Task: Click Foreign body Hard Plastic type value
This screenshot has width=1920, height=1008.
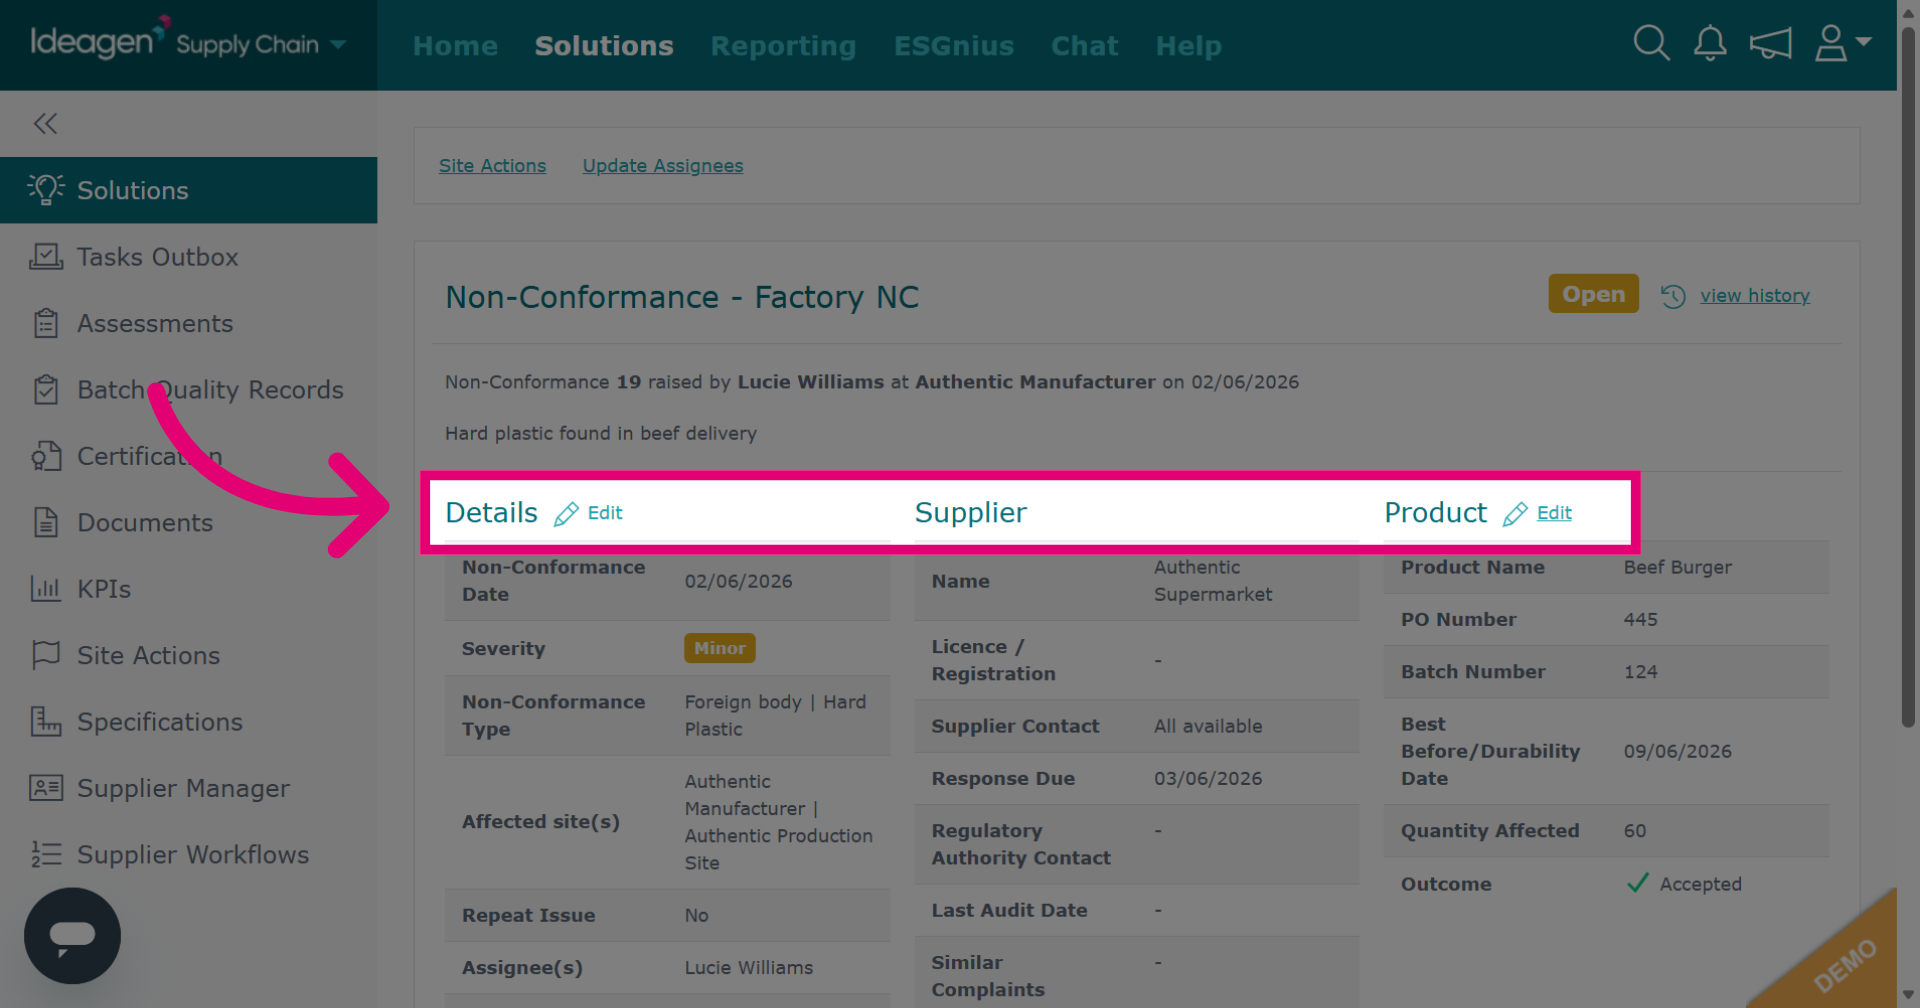Action: tap(776, 716)
